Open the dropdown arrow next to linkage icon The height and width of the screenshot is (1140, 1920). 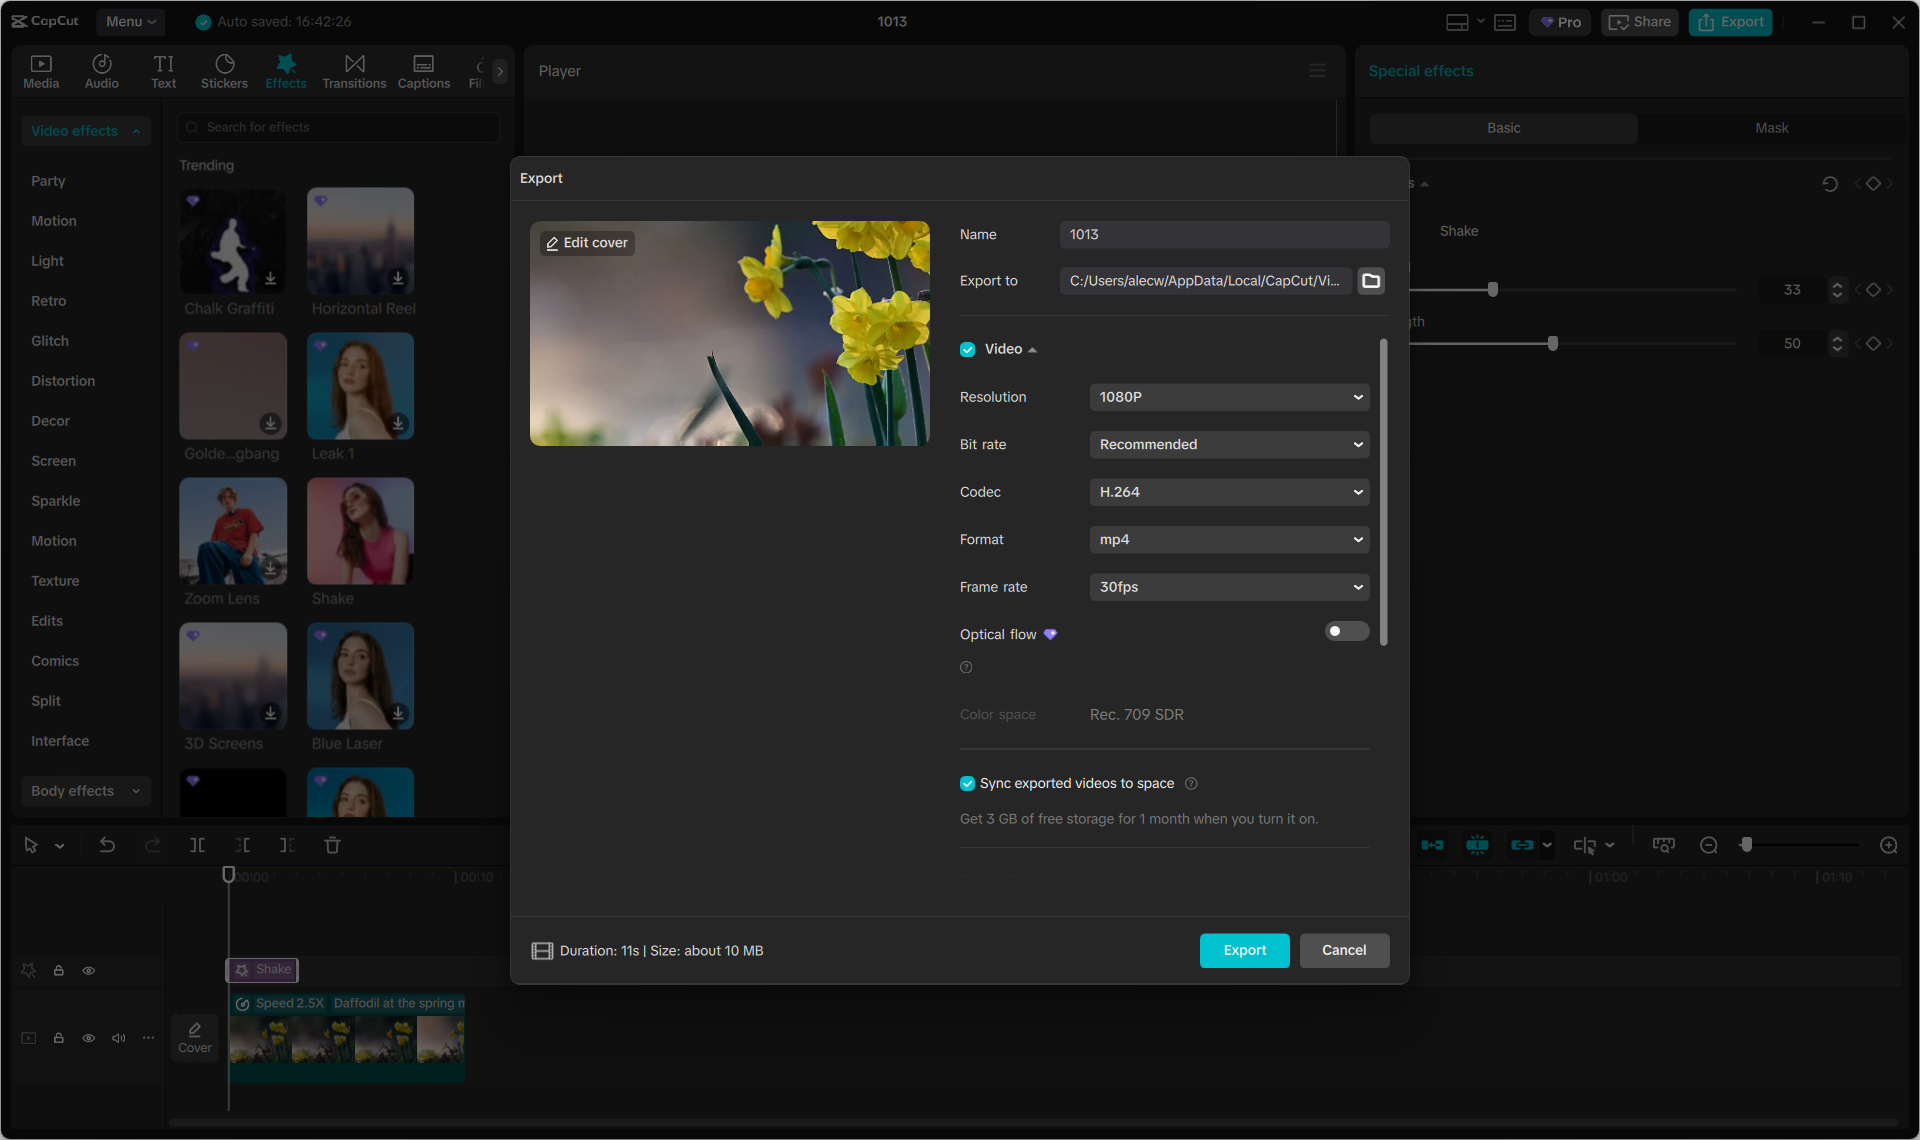(x=1548, y=845)
